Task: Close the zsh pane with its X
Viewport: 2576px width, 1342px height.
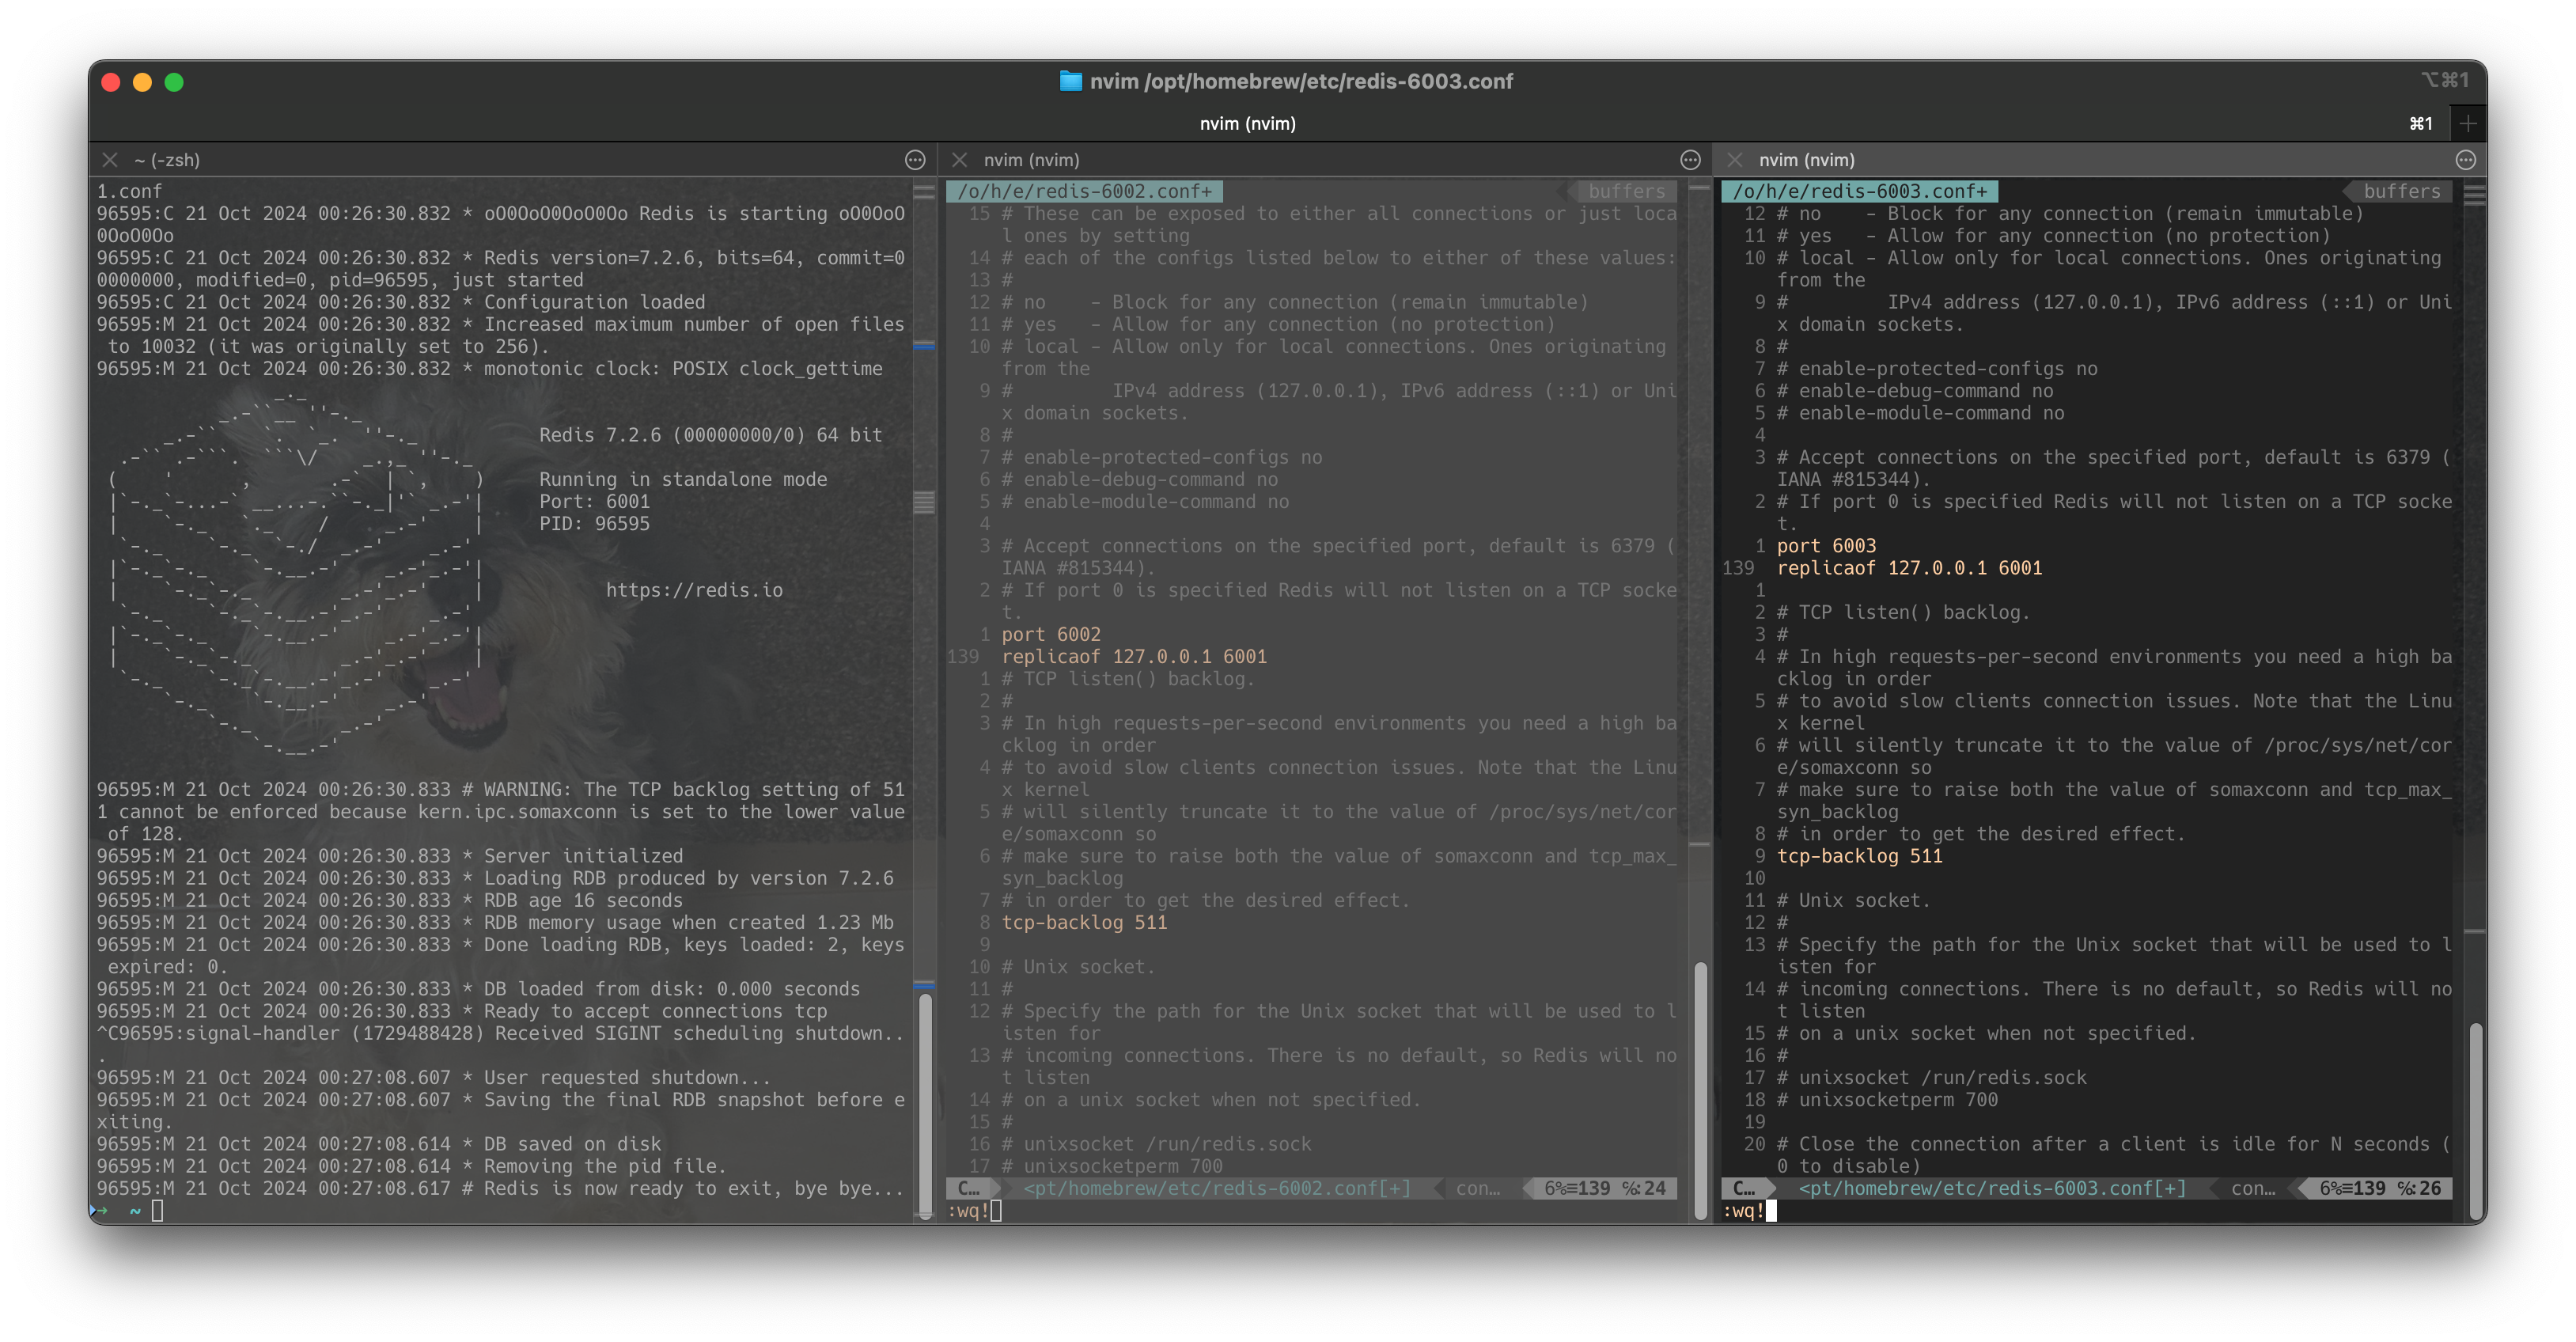Action: [x=108, y=159]
